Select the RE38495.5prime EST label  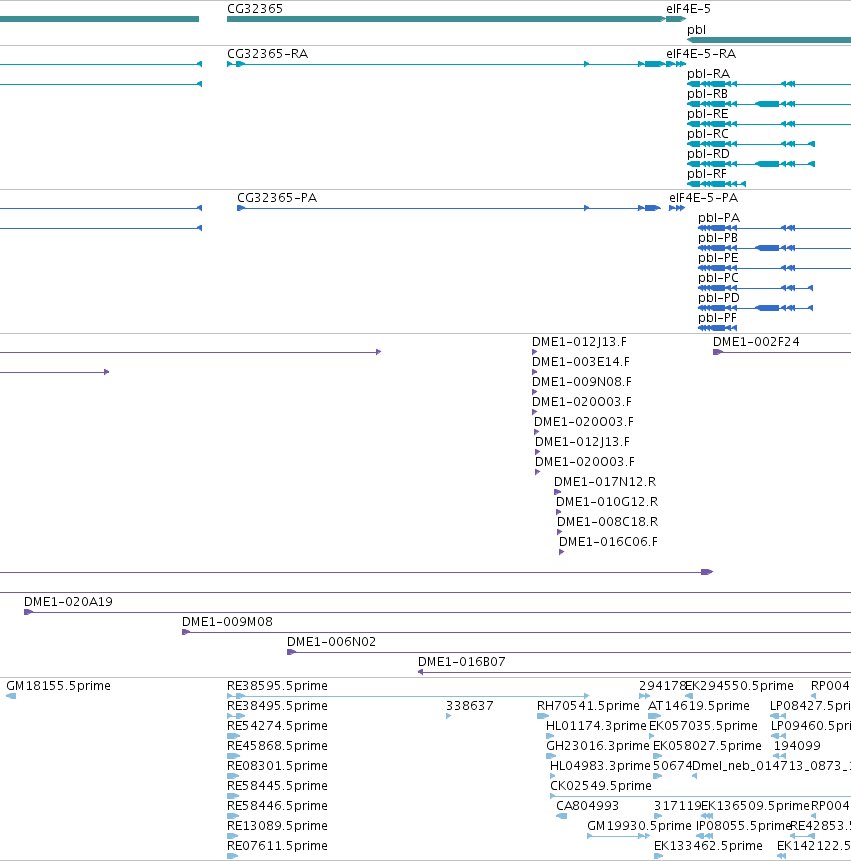(277, 706)
